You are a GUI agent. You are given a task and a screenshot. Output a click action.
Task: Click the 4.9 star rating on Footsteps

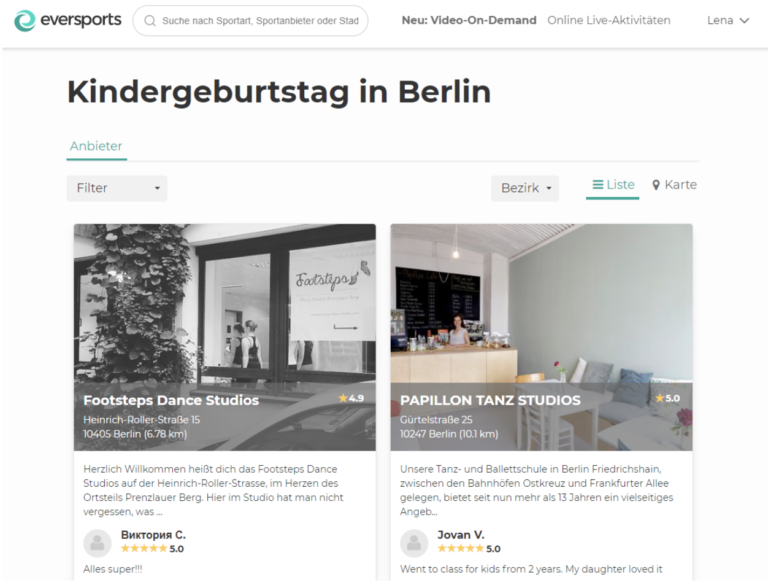point(351,398)
